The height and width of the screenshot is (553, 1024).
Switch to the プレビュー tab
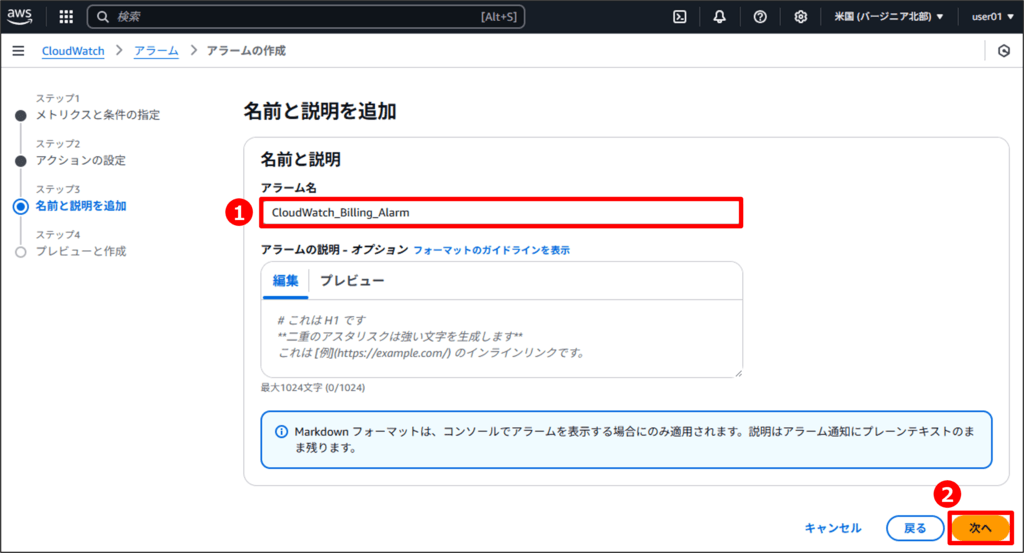tap(352, 281)
